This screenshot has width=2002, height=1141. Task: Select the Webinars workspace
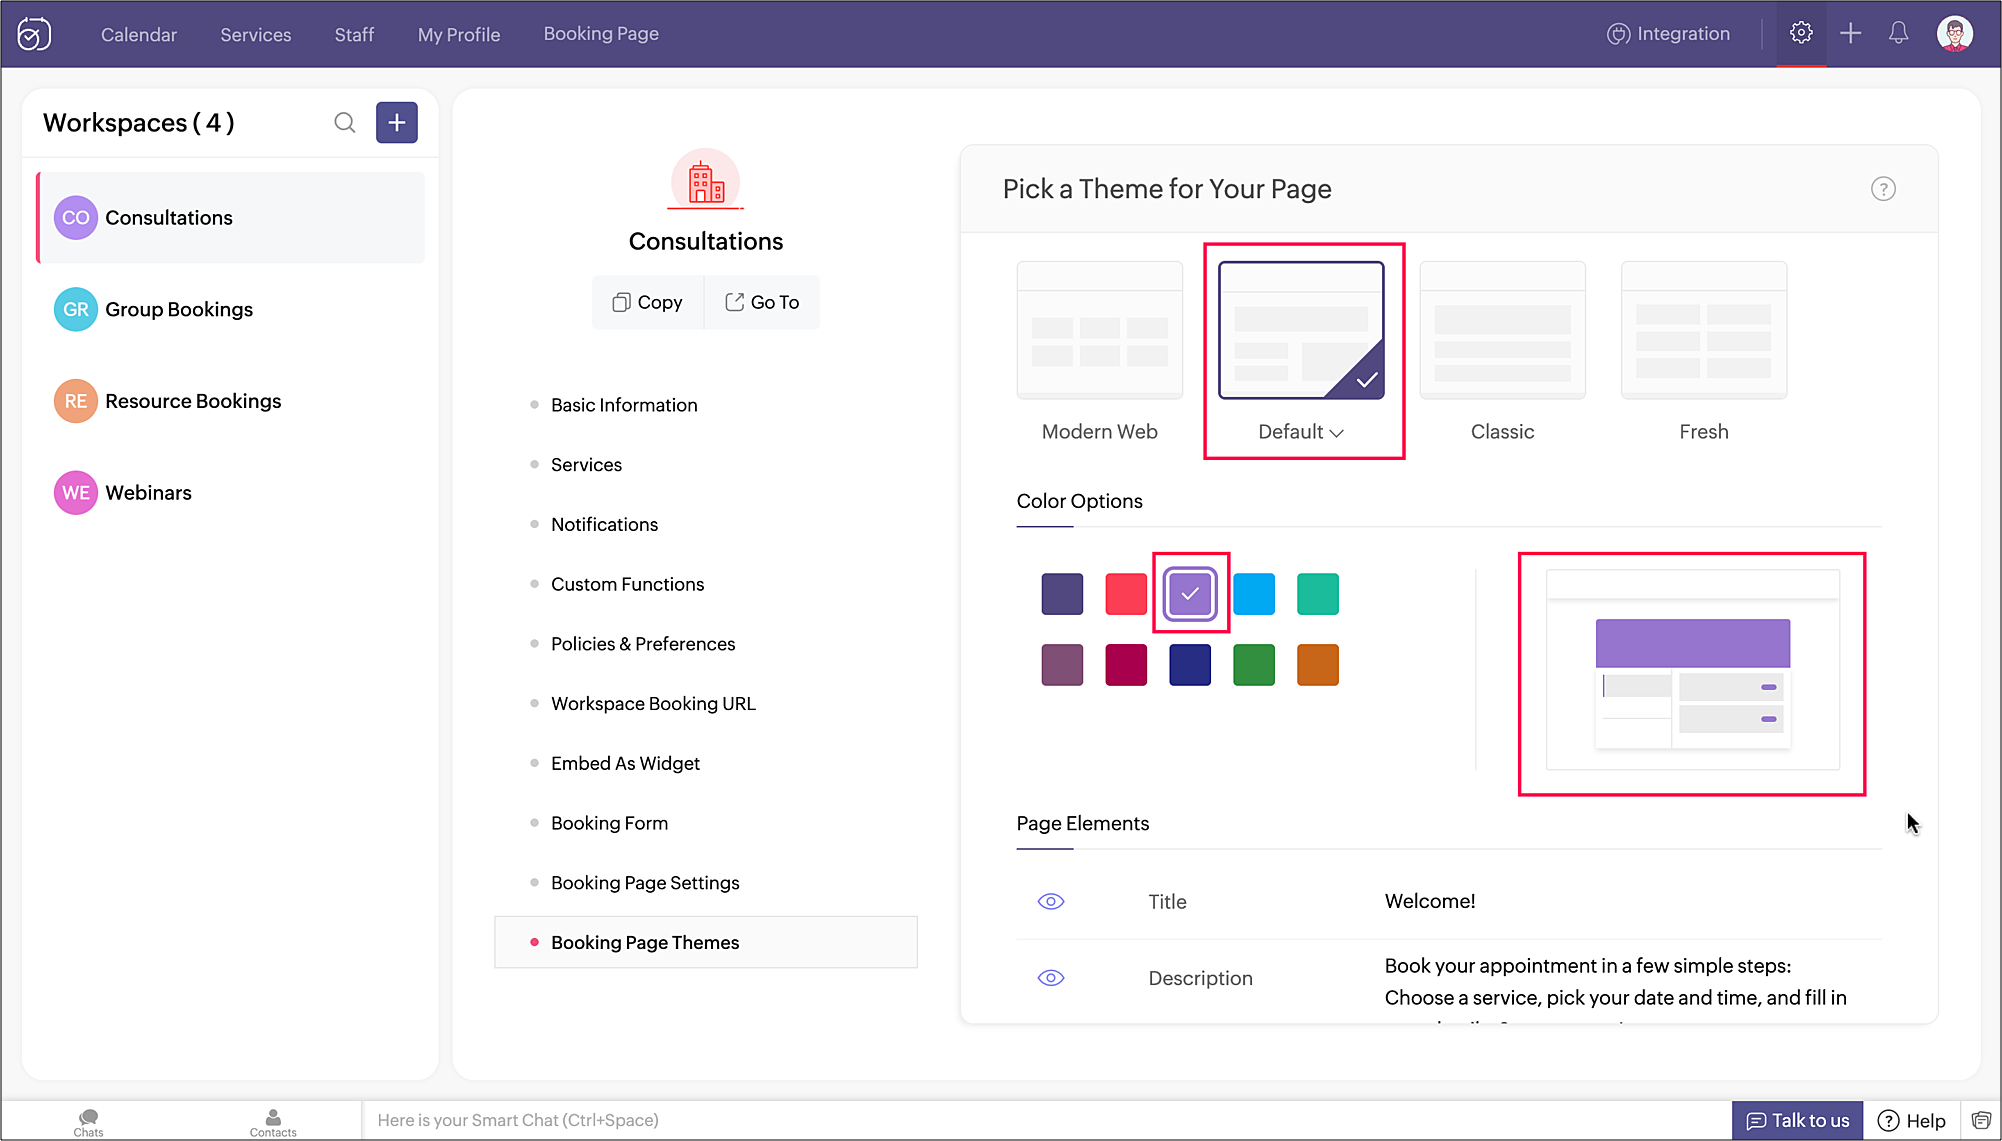(x=148, y=493)
